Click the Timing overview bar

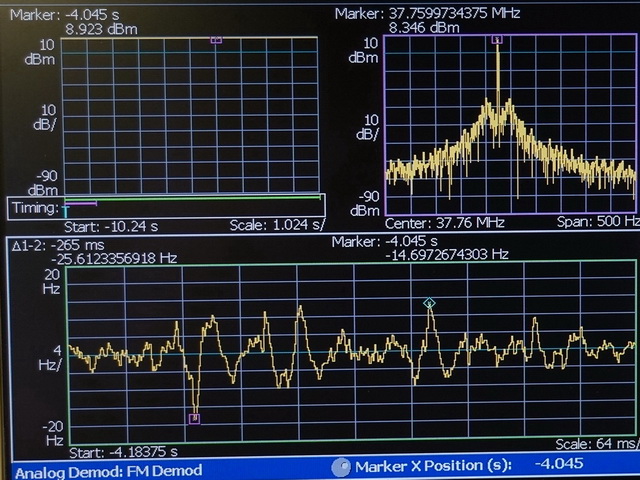point(166,208)
